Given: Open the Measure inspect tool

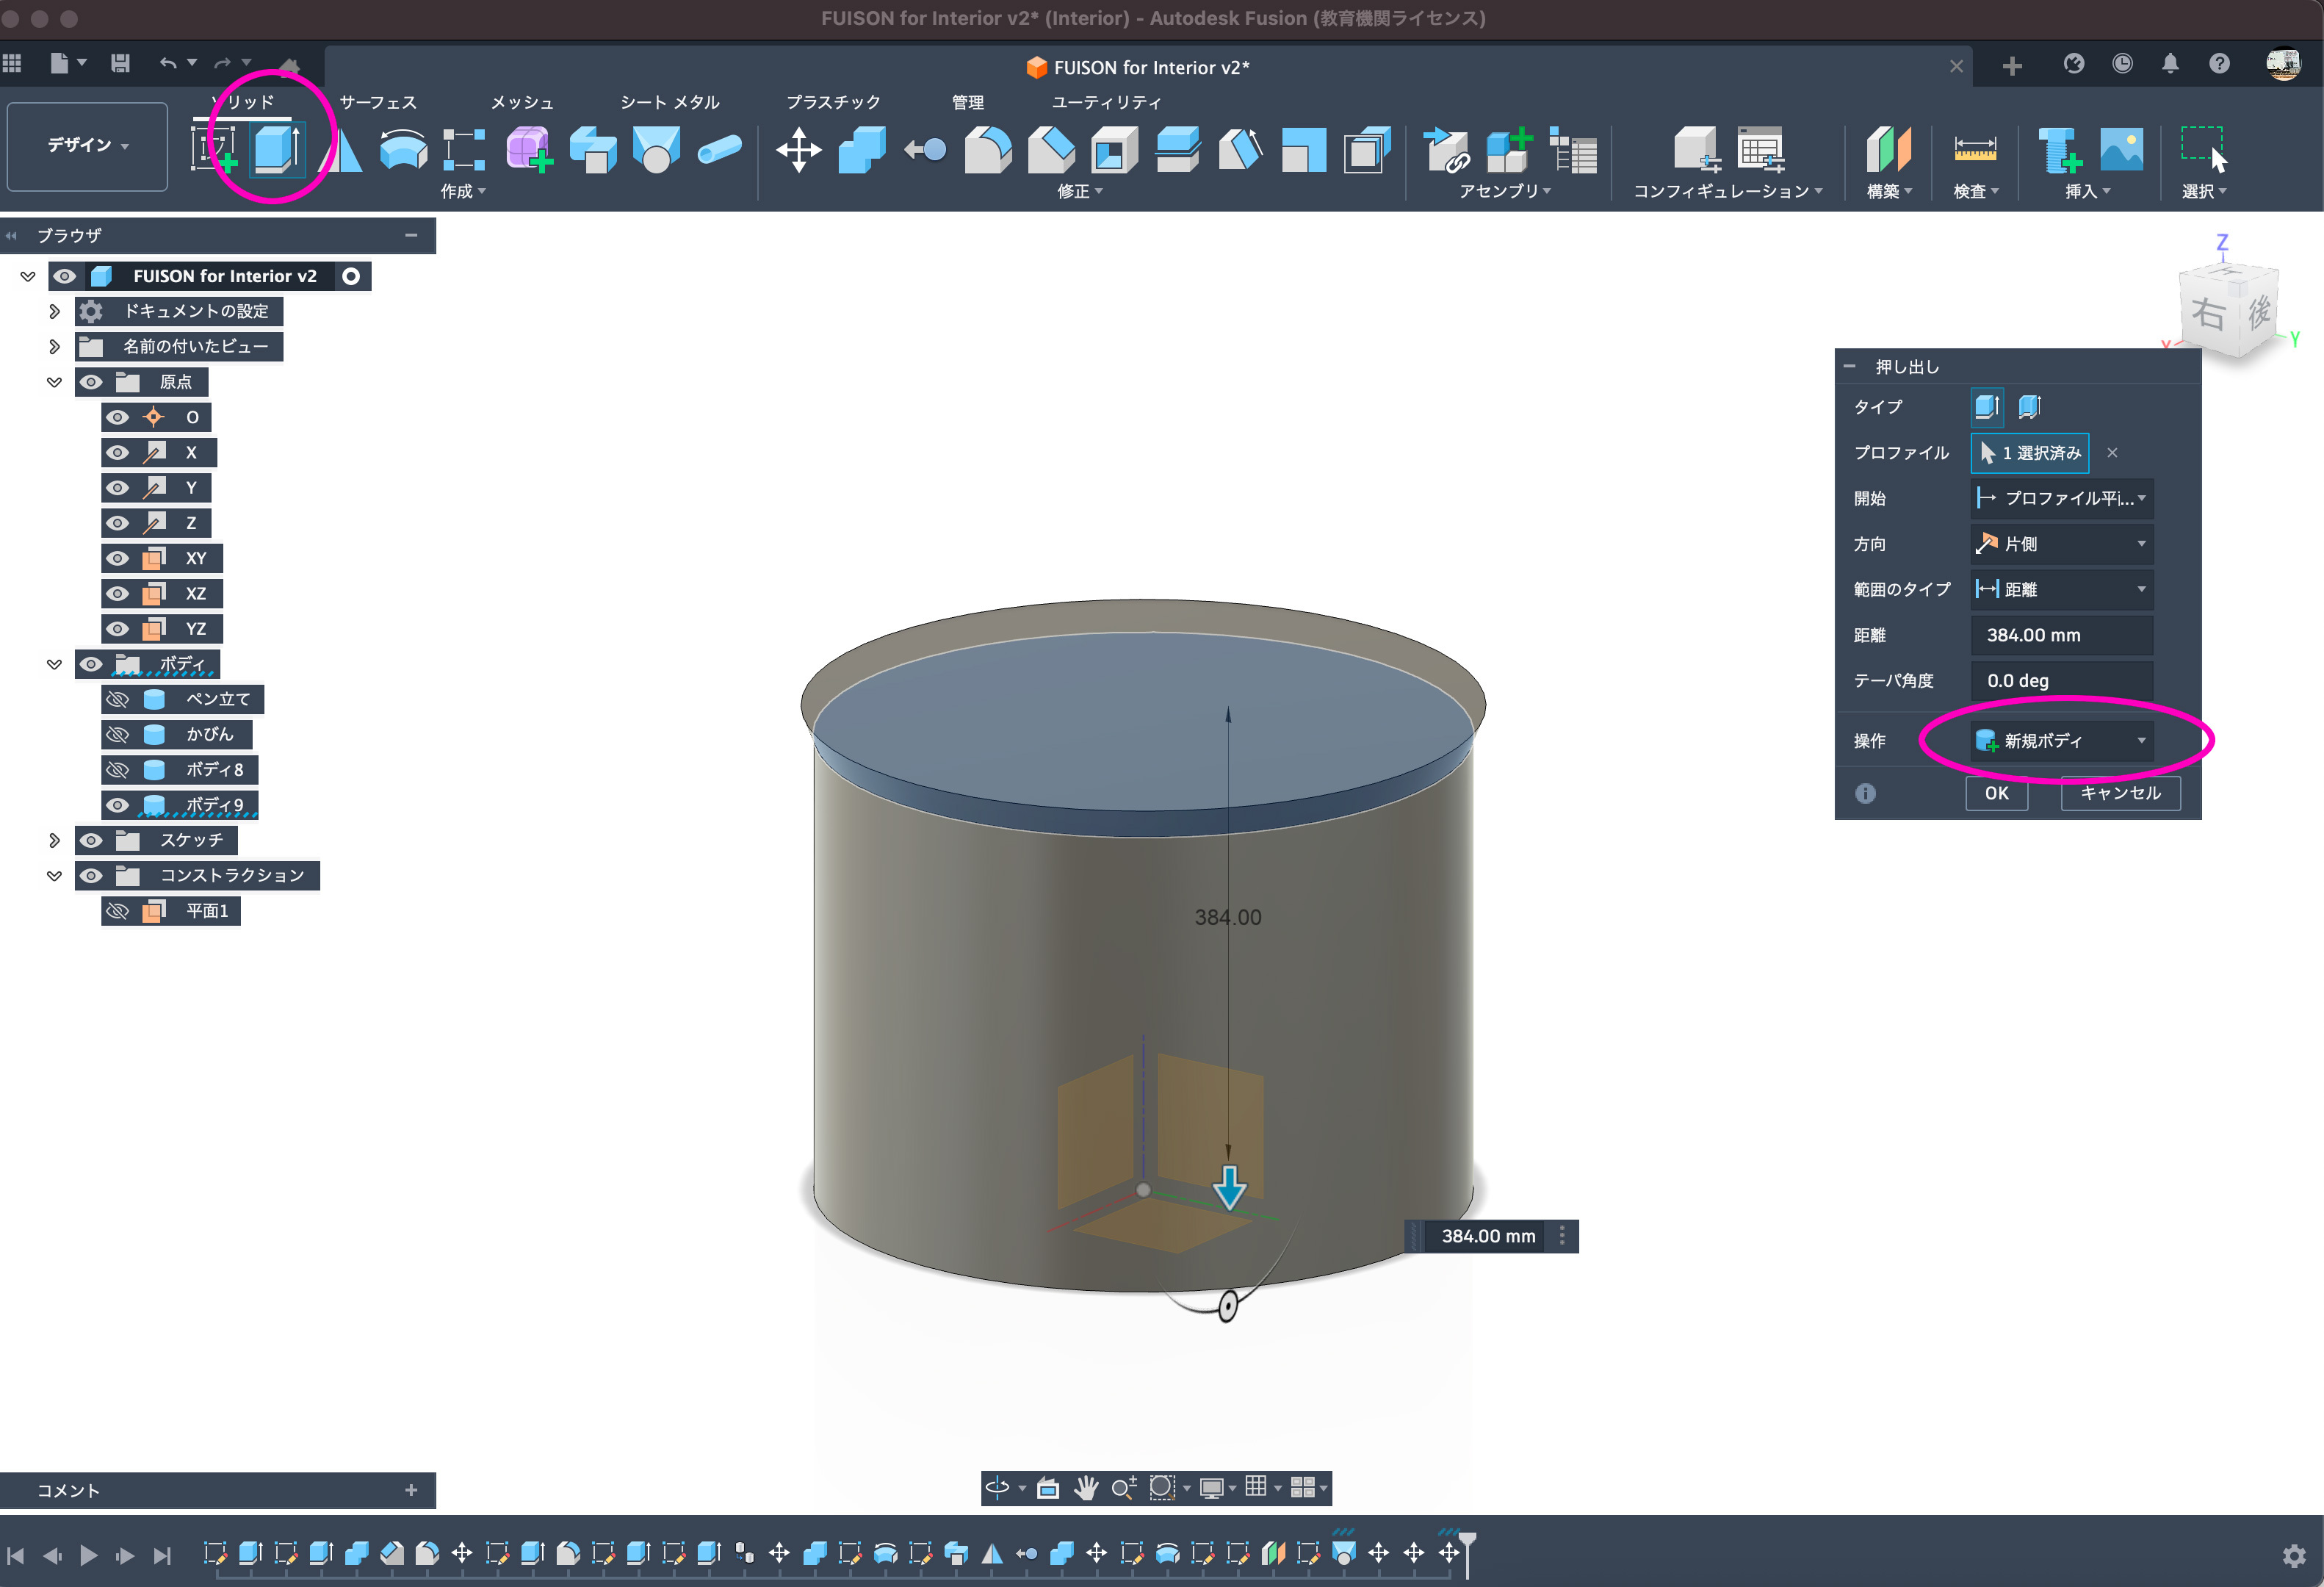Looking at the screenshot, I should click(1974, 150).
